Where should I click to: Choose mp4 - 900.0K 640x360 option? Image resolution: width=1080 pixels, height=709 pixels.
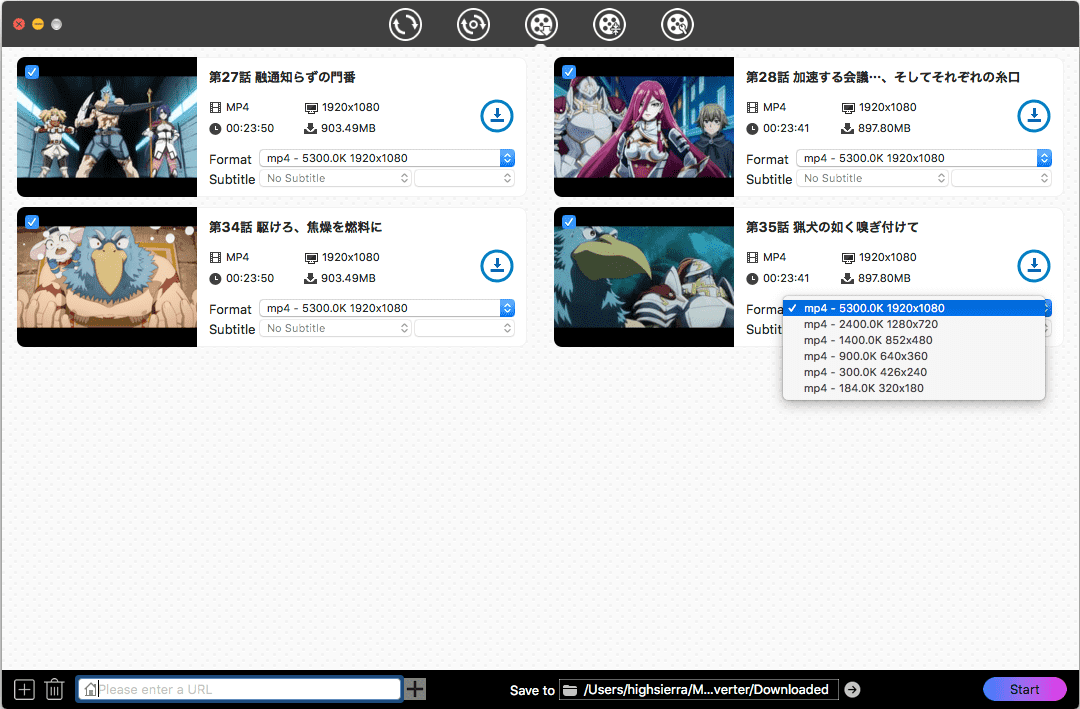(914, 356)
